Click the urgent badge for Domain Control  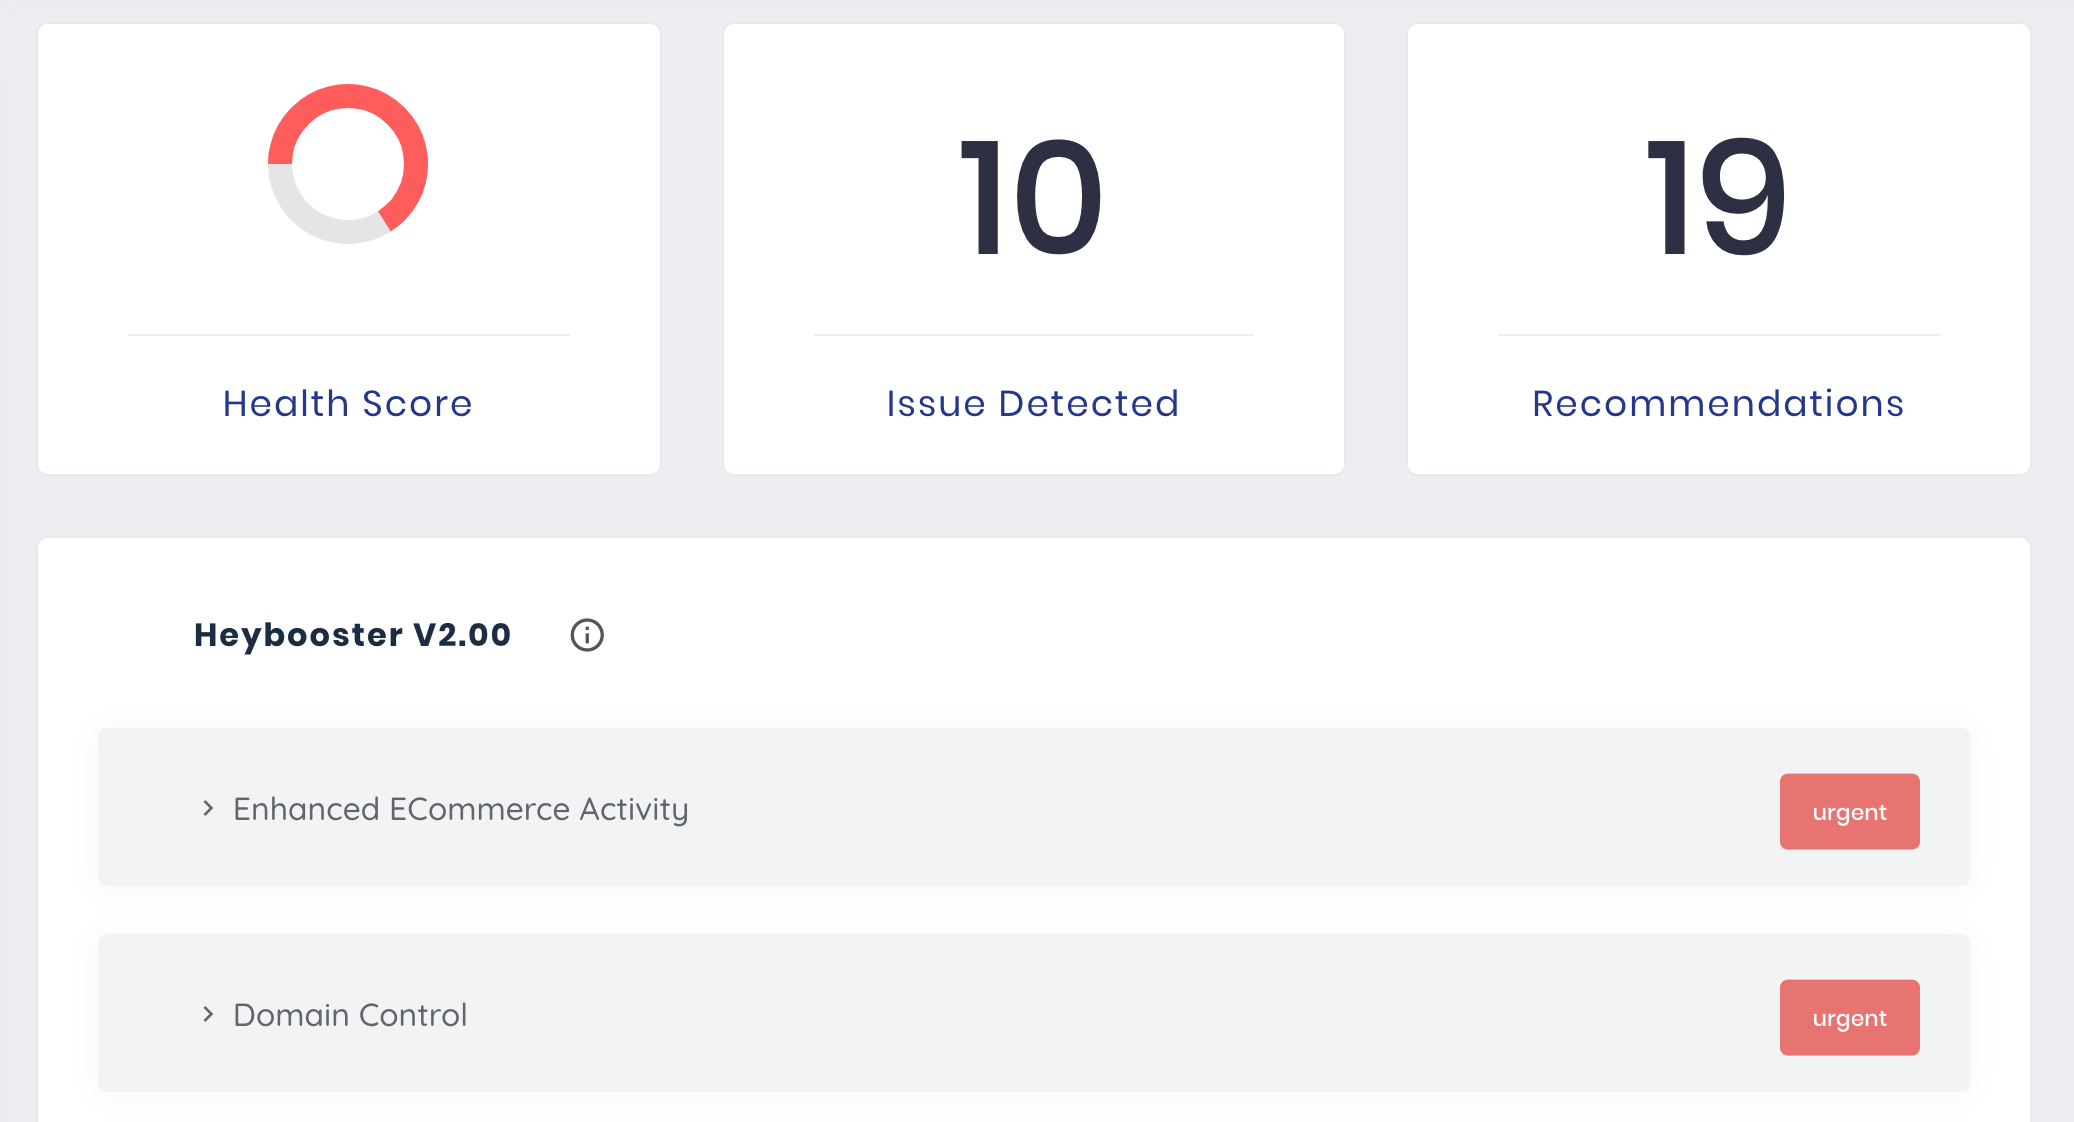pos(1849,1017)
